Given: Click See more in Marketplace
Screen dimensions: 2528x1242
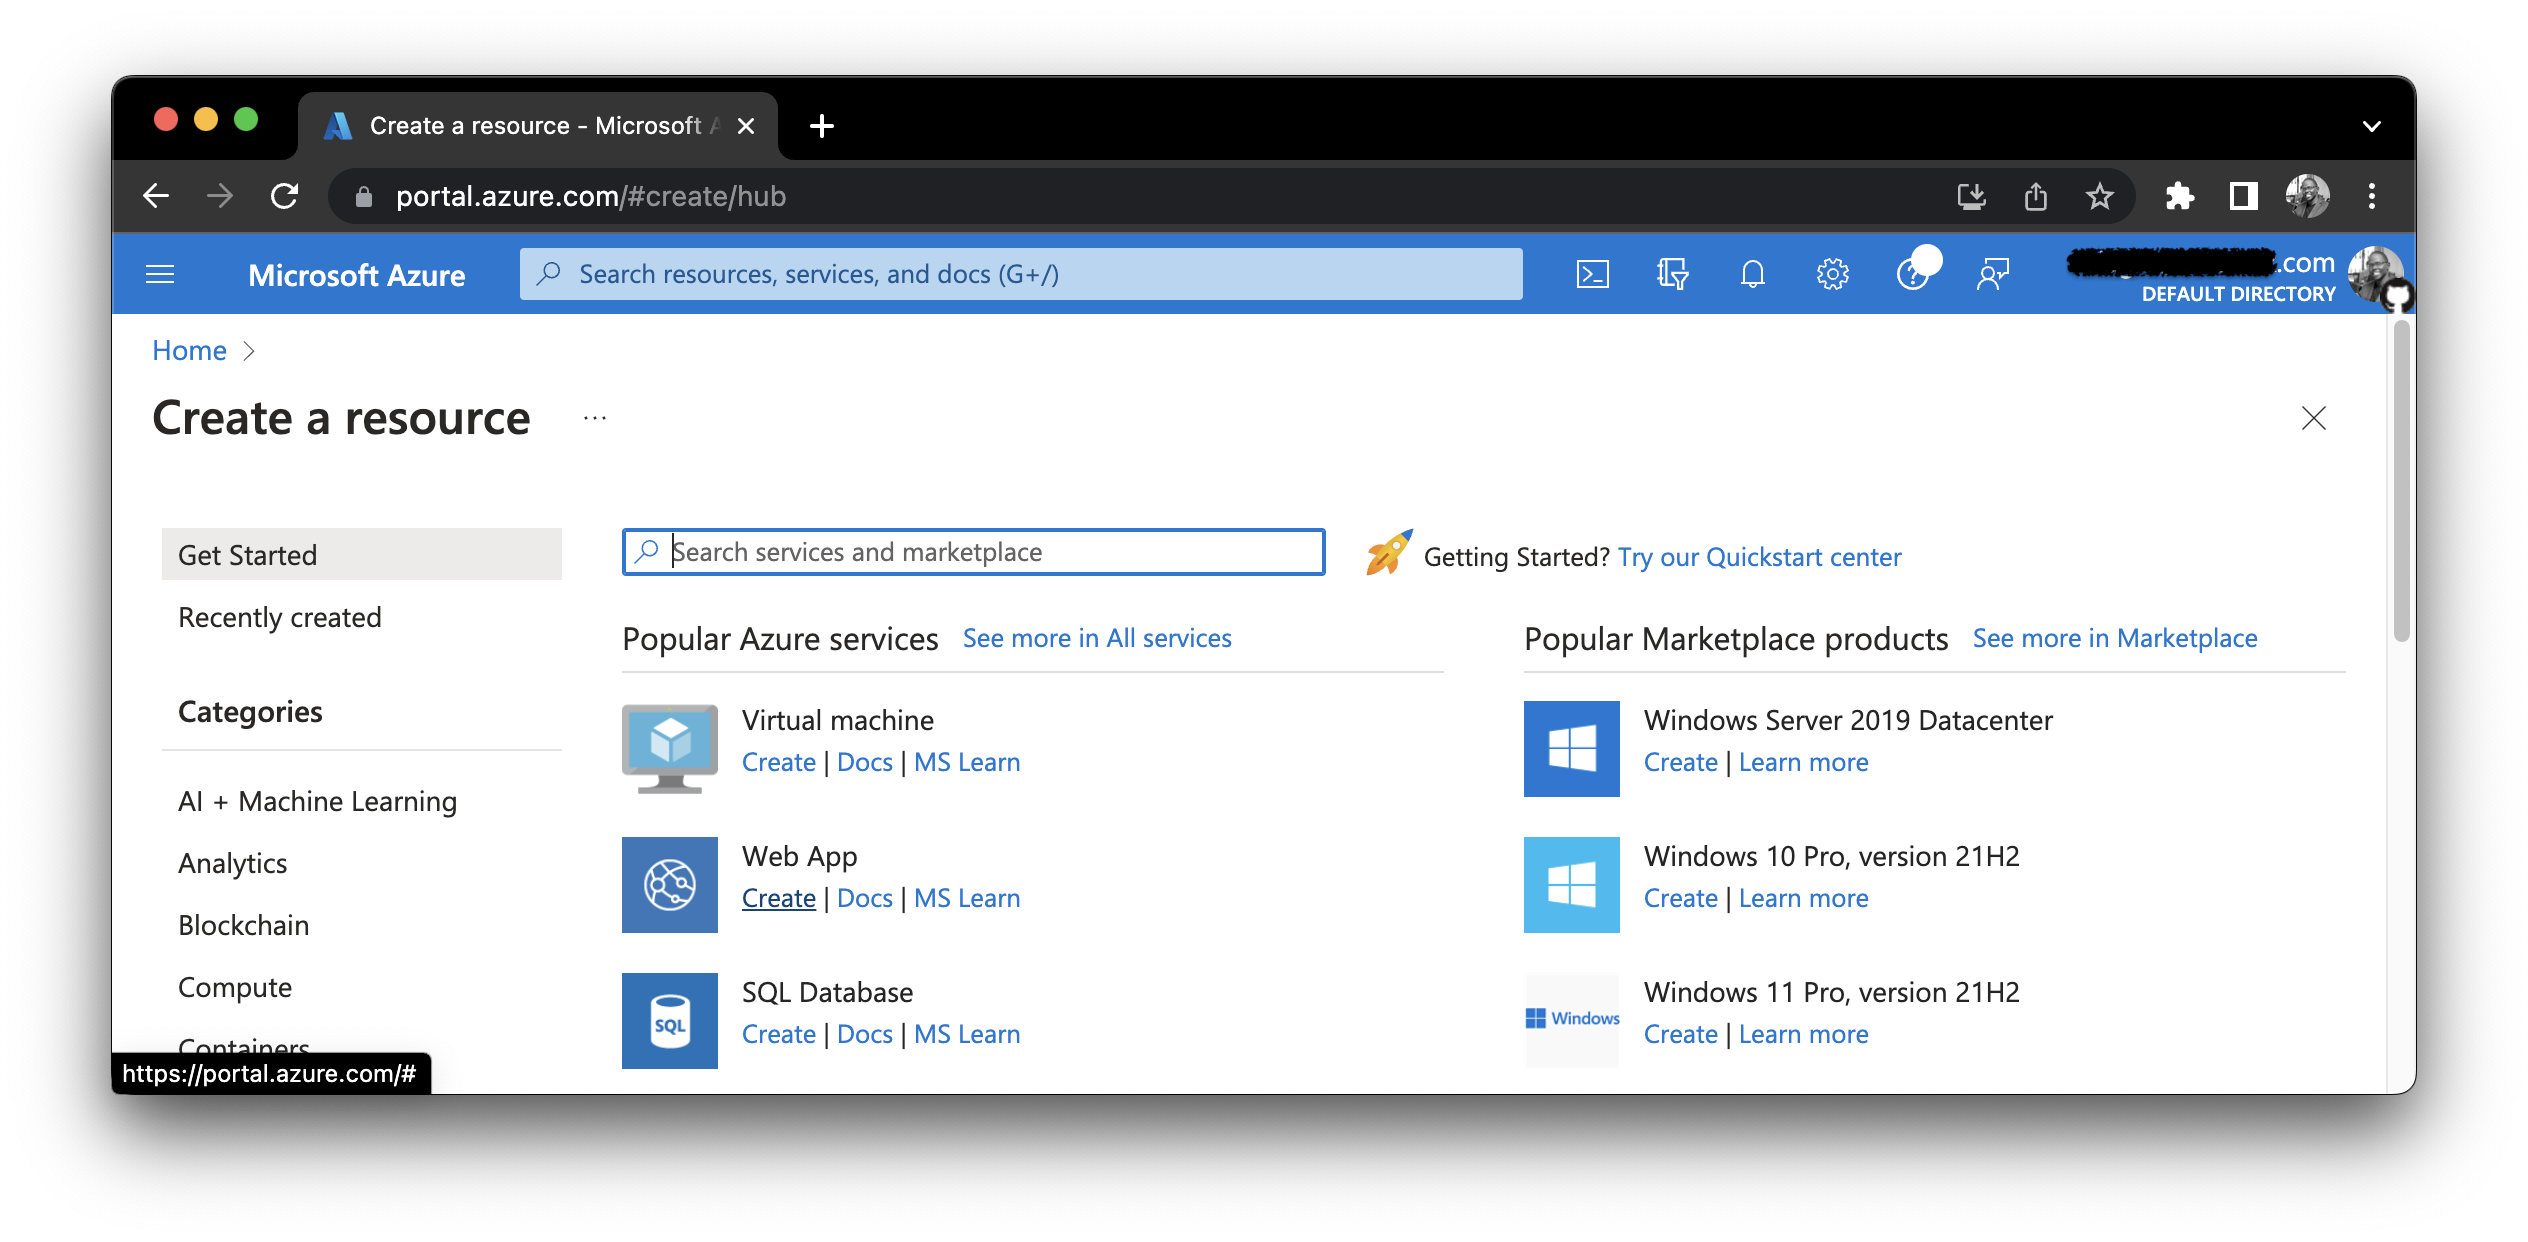Looking at the screenshot, I should tap(2115, 638).
